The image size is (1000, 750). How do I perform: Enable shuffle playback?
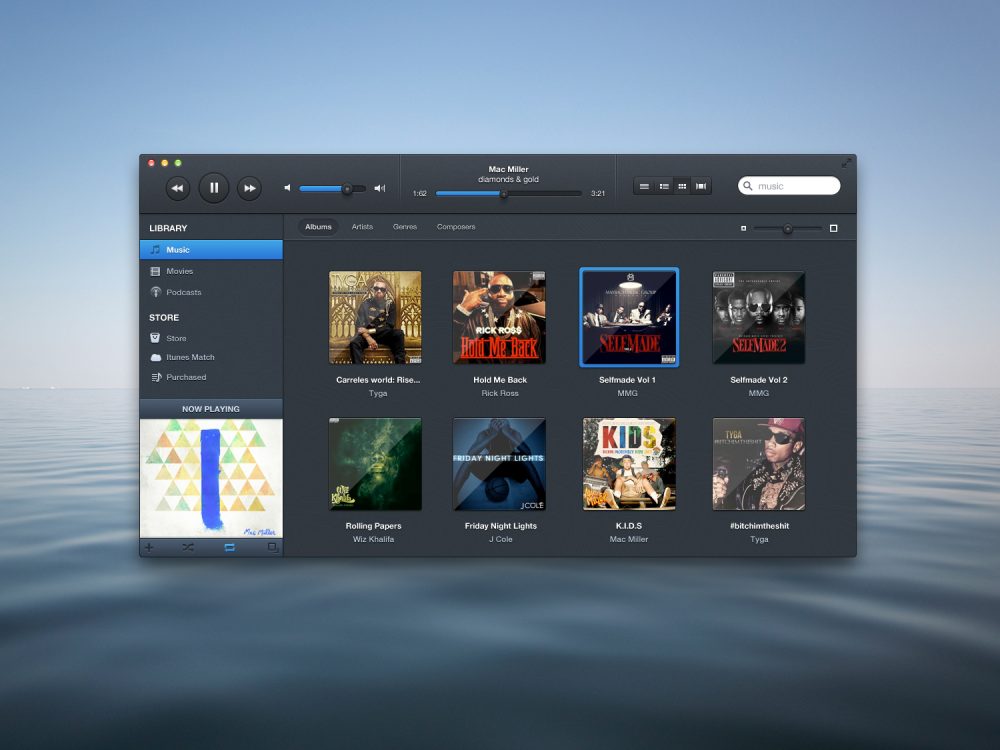188,548
